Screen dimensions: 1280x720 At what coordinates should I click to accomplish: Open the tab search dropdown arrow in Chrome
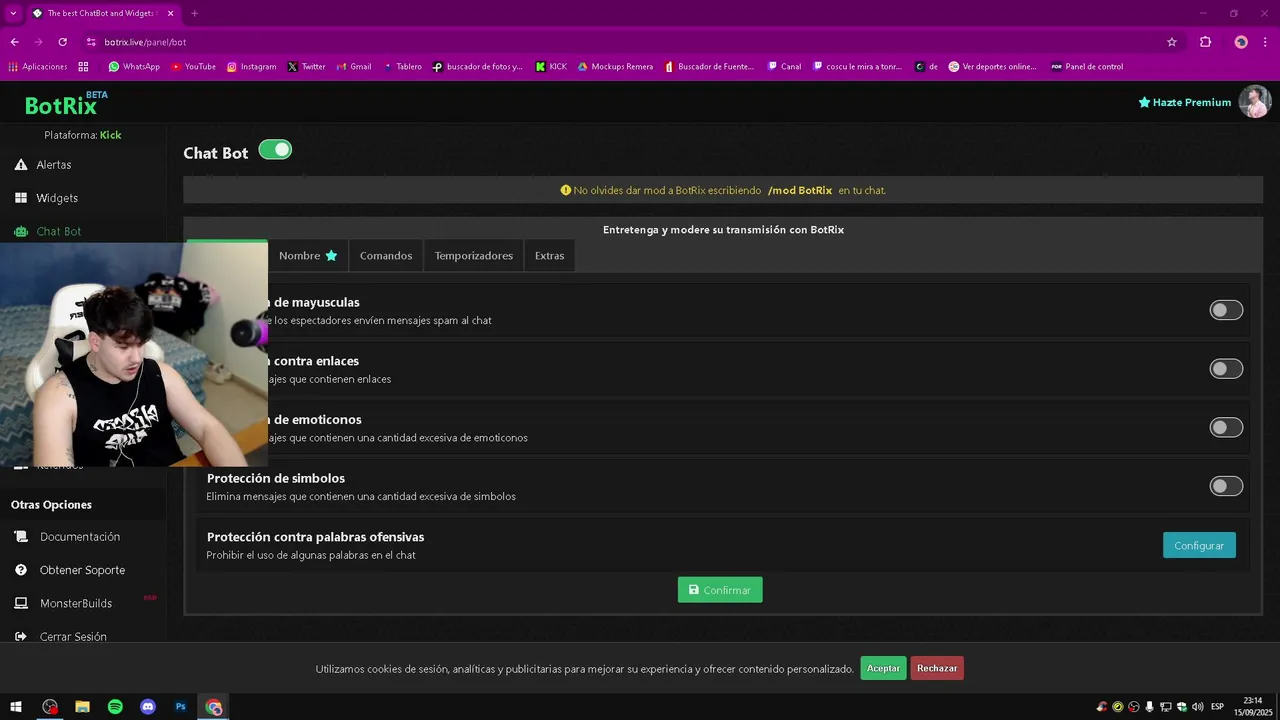pos(13,13)
